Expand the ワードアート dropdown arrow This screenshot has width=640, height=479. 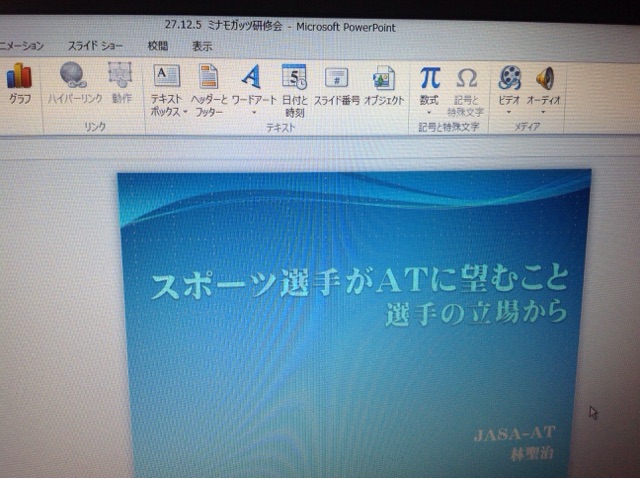[254, 112]
